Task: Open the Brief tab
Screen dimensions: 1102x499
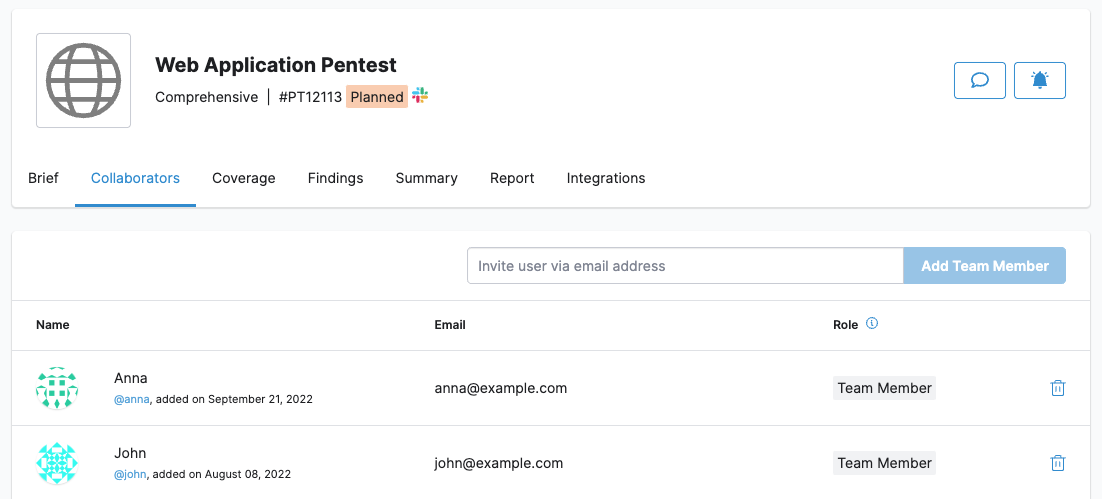Action: pyautogui.click(x=43, y=178)
